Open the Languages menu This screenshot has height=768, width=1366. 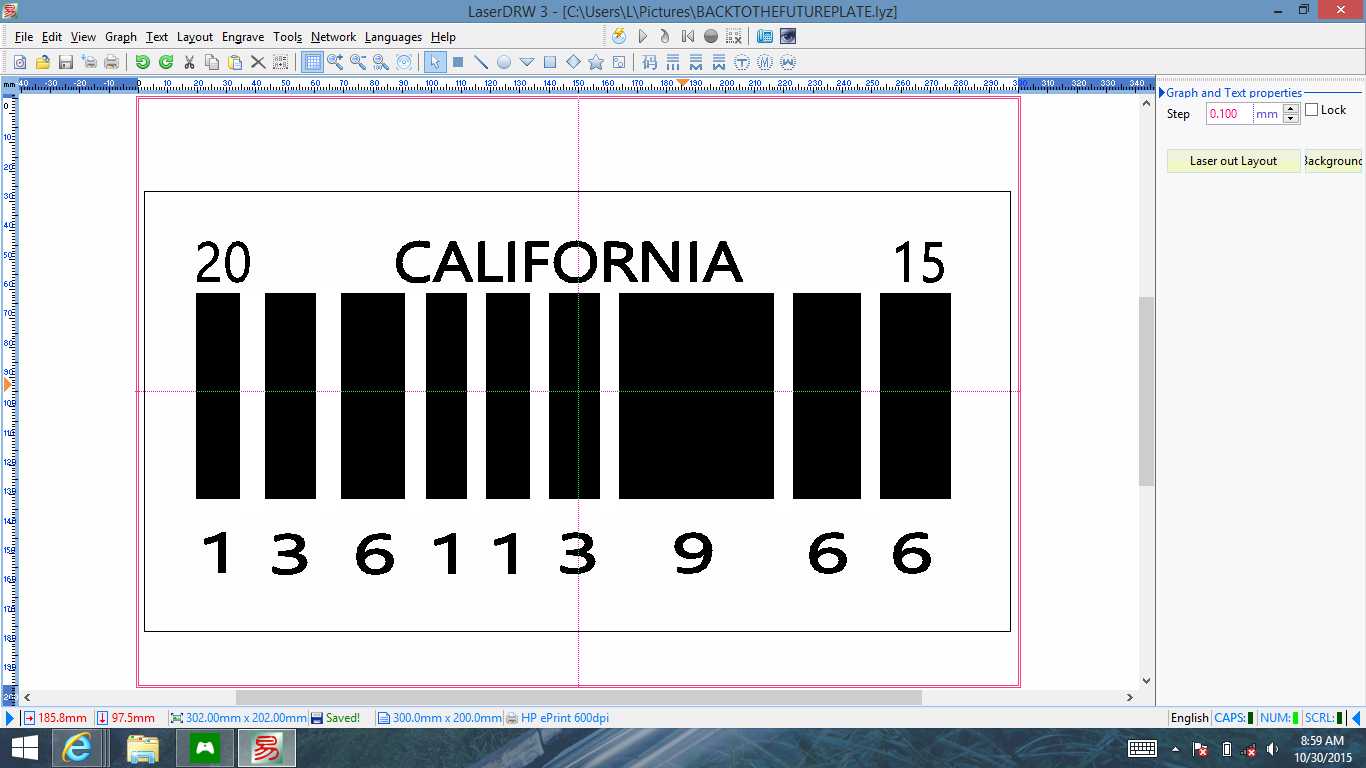pos(393,37)
